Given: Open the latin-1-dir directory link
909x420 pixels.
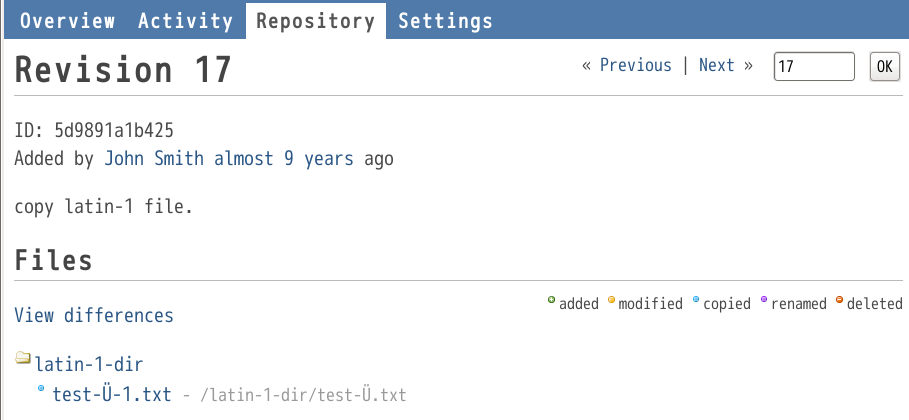Looking at the screenshot, I should pos(89,364).
